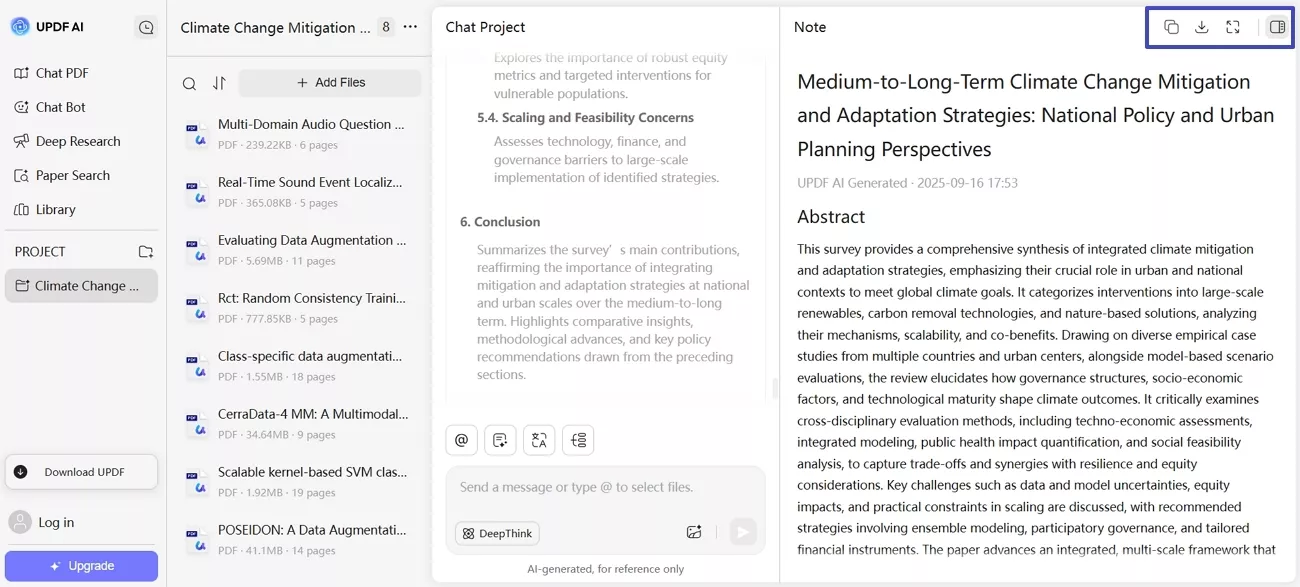Download the generated note
Image resolution: width=1300 pixels, height=587 pixels.
(x=1202, y=27)
